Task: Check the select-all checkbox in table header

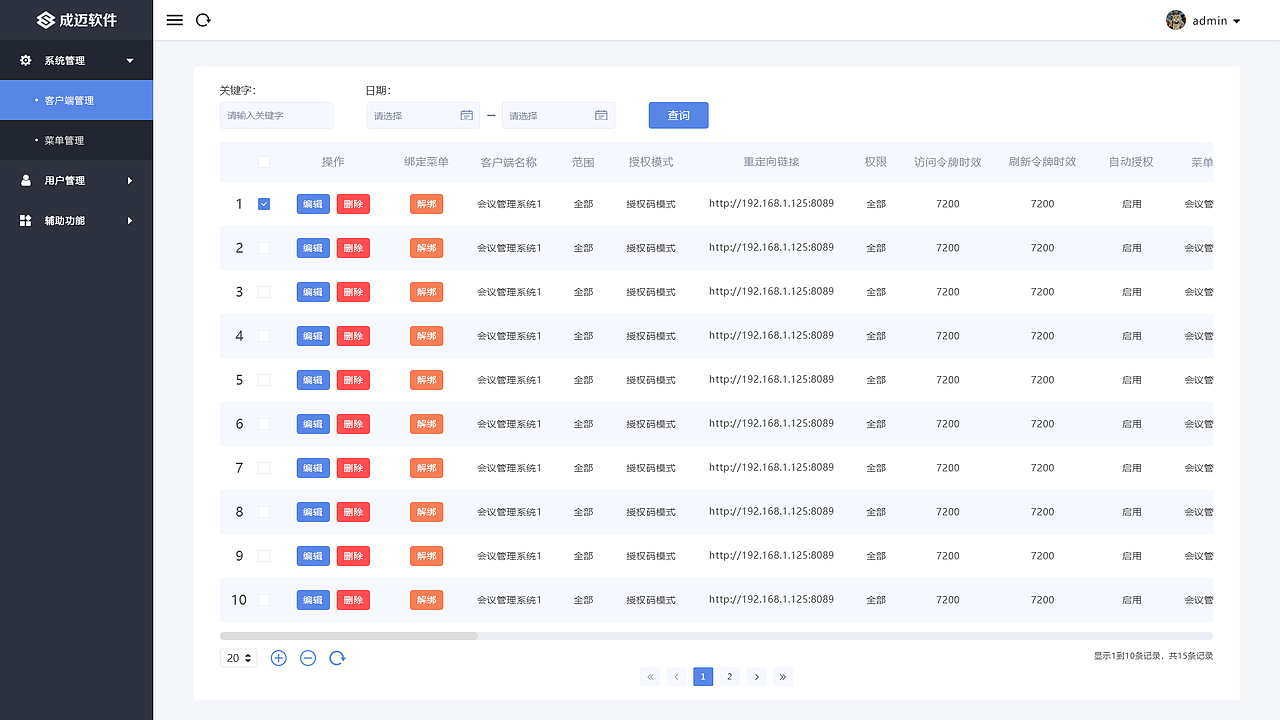Action: (x=264, y=161)
